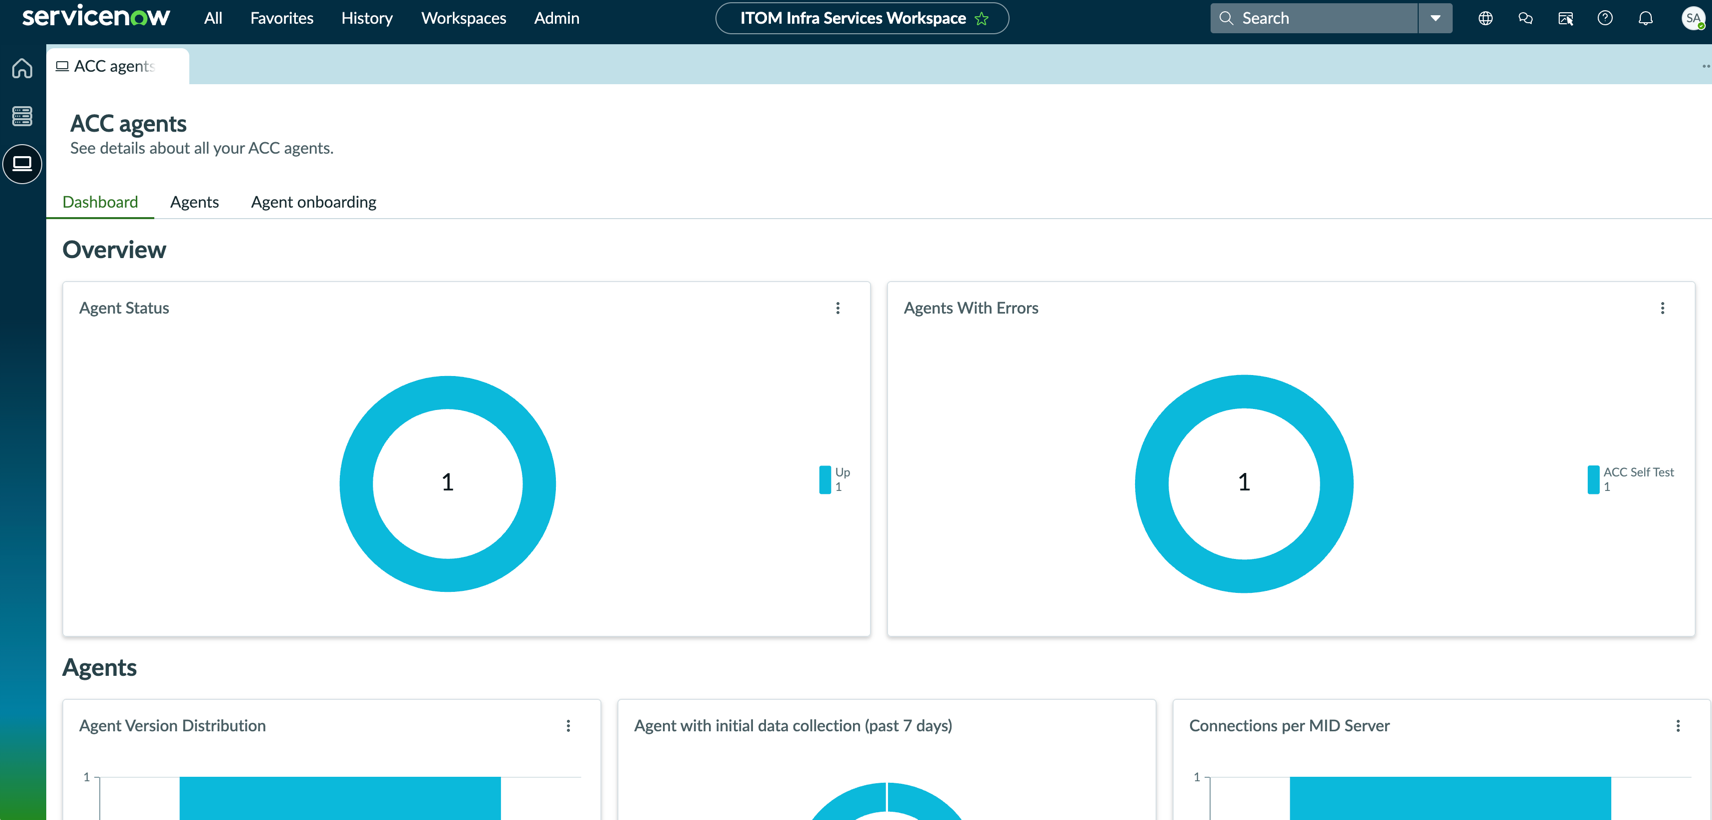Screen dimensions: 1712x820
Task: Expand the search options dropdown arrow
Action: click(1435, 18)
